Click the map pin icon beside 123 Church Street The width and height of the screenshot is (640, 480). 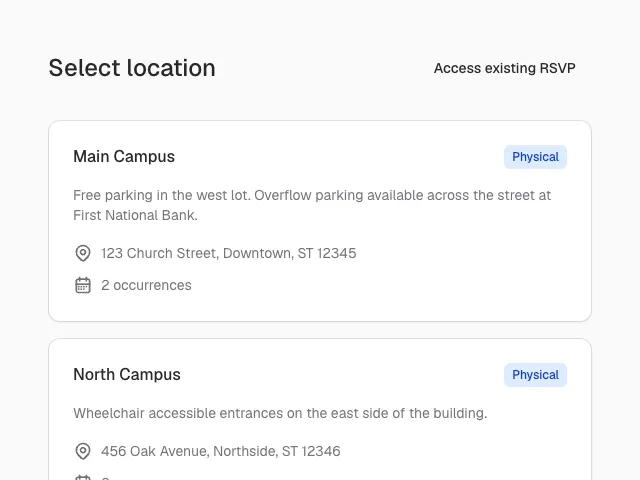coord(83,253)
